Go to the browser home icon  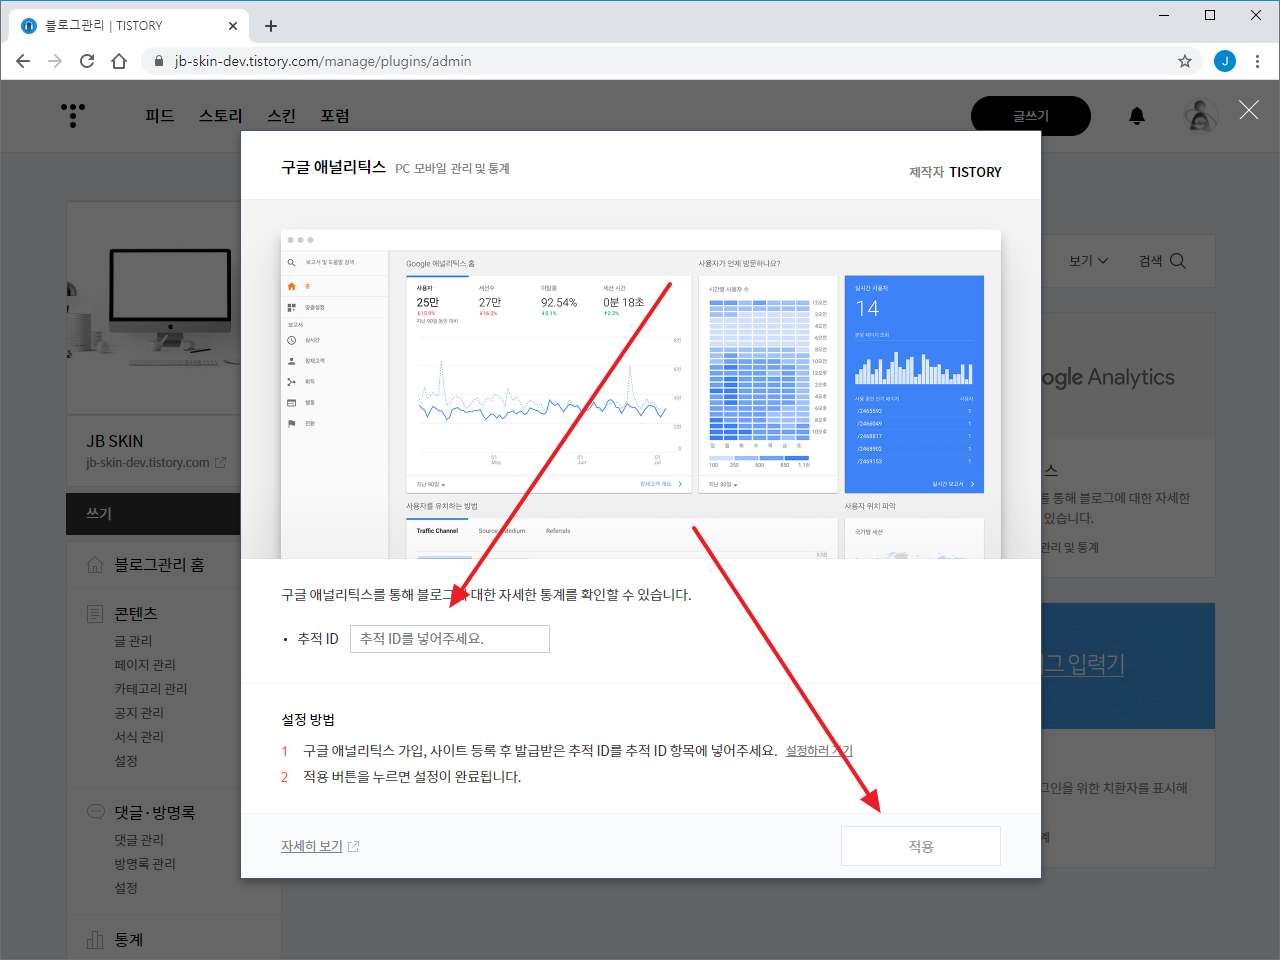[x=119, y=61]
